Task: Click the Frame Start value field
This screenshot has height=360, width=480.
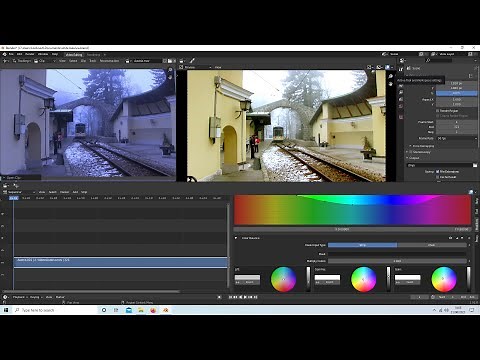Action: [456, 122]
